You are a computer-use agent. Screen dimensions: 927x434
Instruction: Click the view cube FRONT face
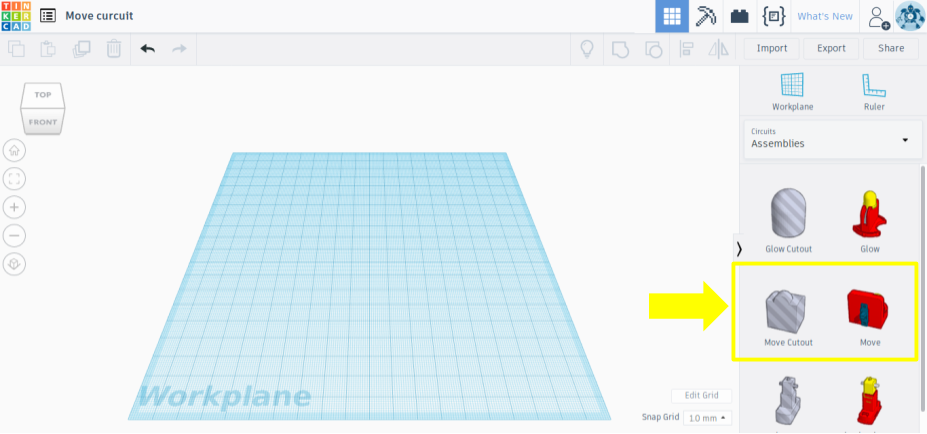click(x=43, y=122)
